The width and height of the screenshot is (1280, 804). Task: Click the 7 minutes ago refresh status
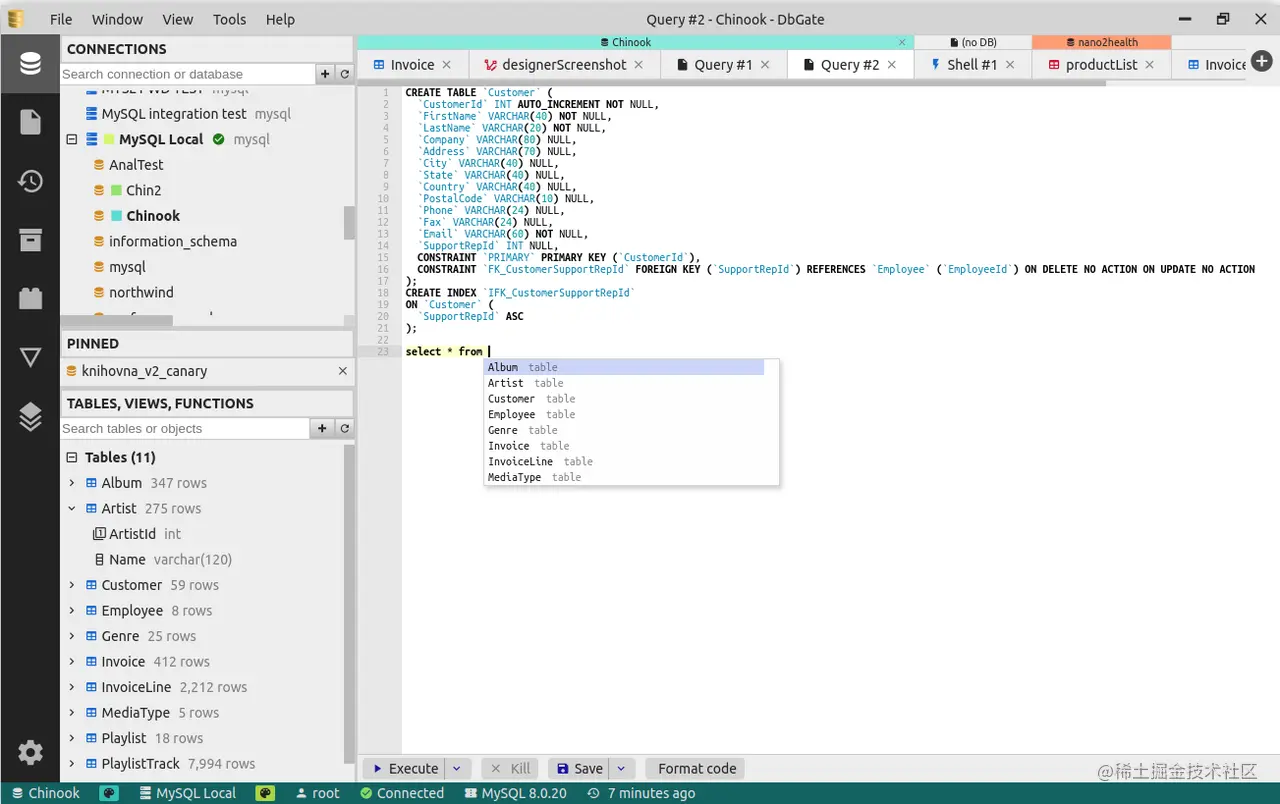(x=641, y=793)
